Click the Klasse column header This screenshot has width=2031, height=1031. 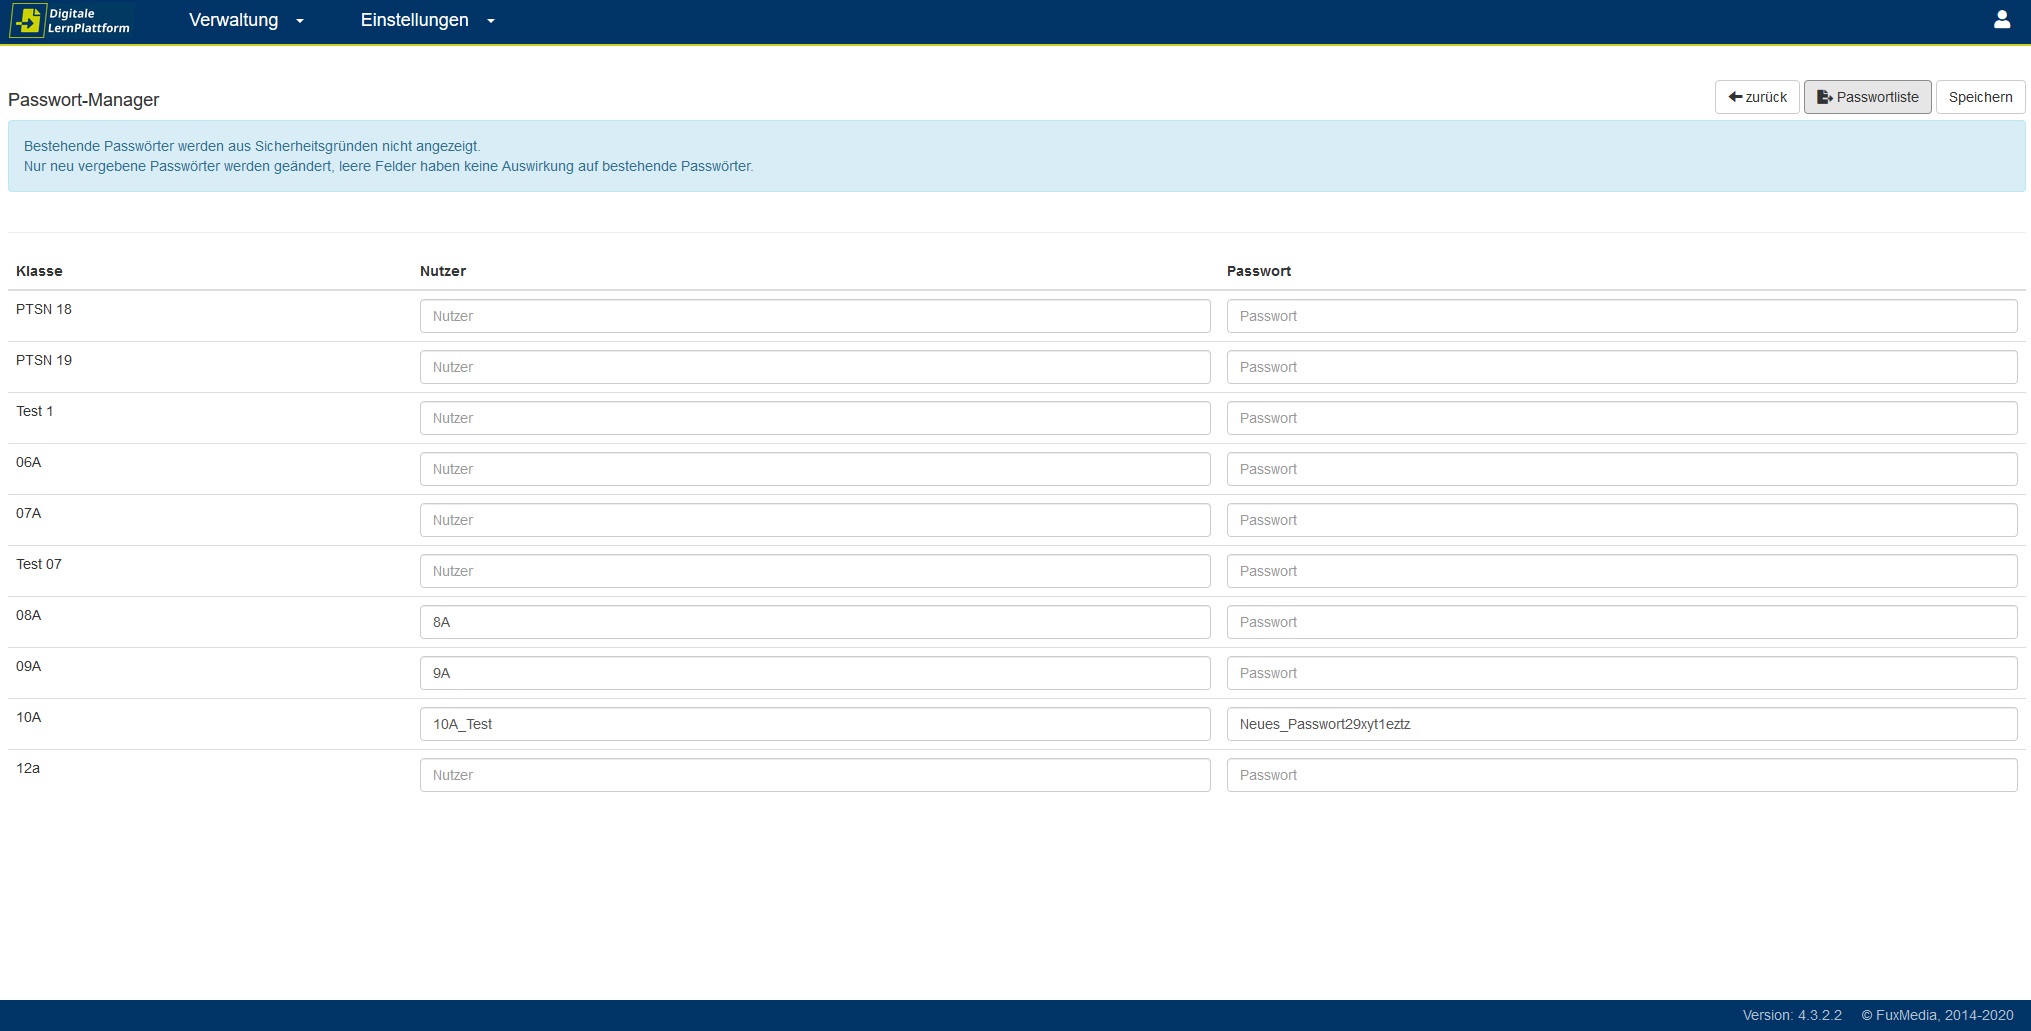[x=39, y=271]
